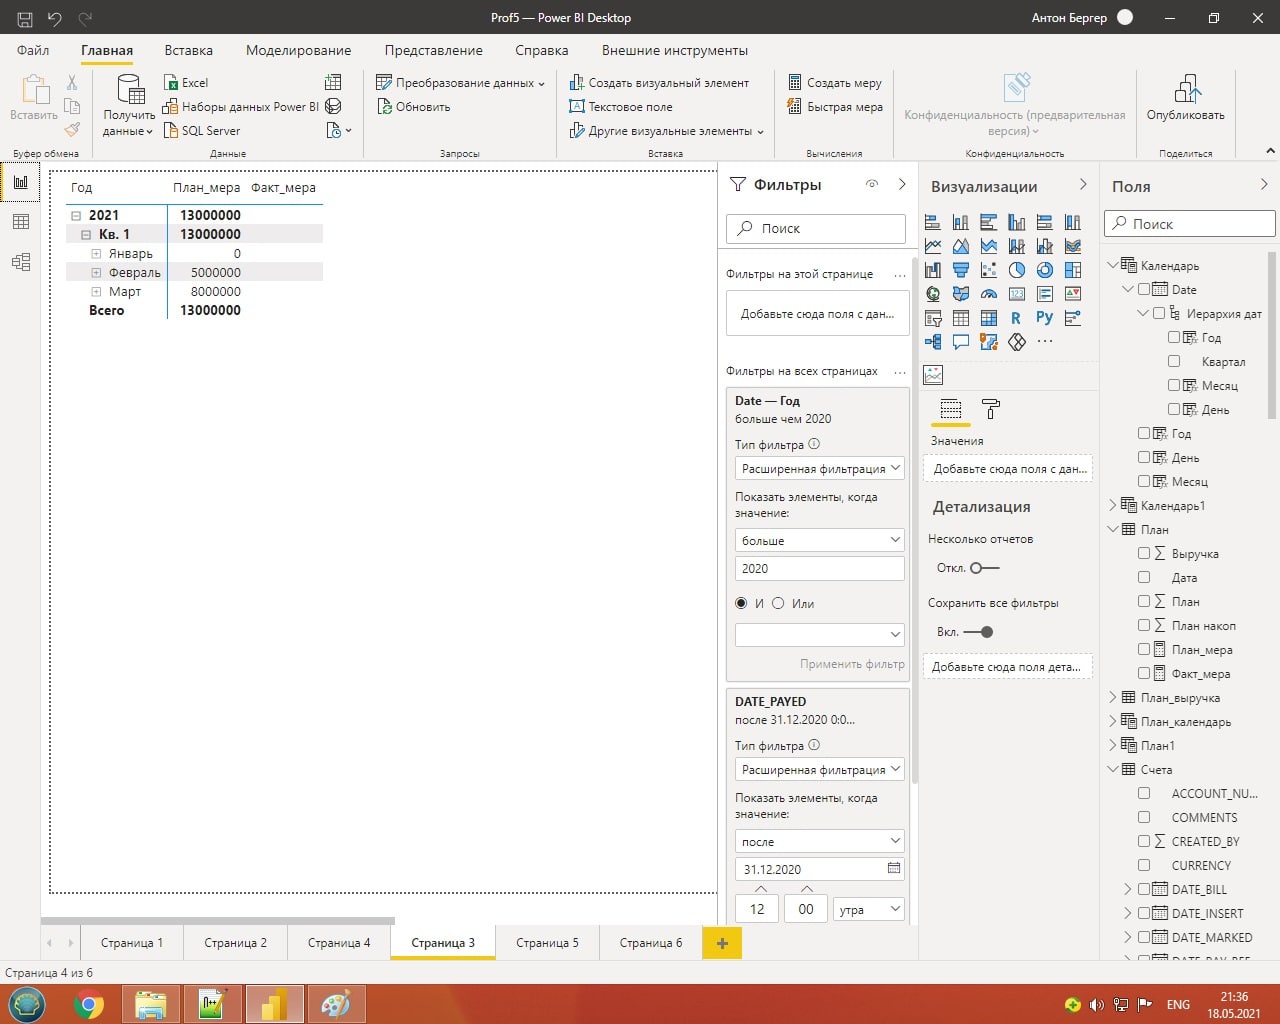Choose the KPI visualization
Viewport: 1280px width, 1024px height.
[x=1073, y=294]
